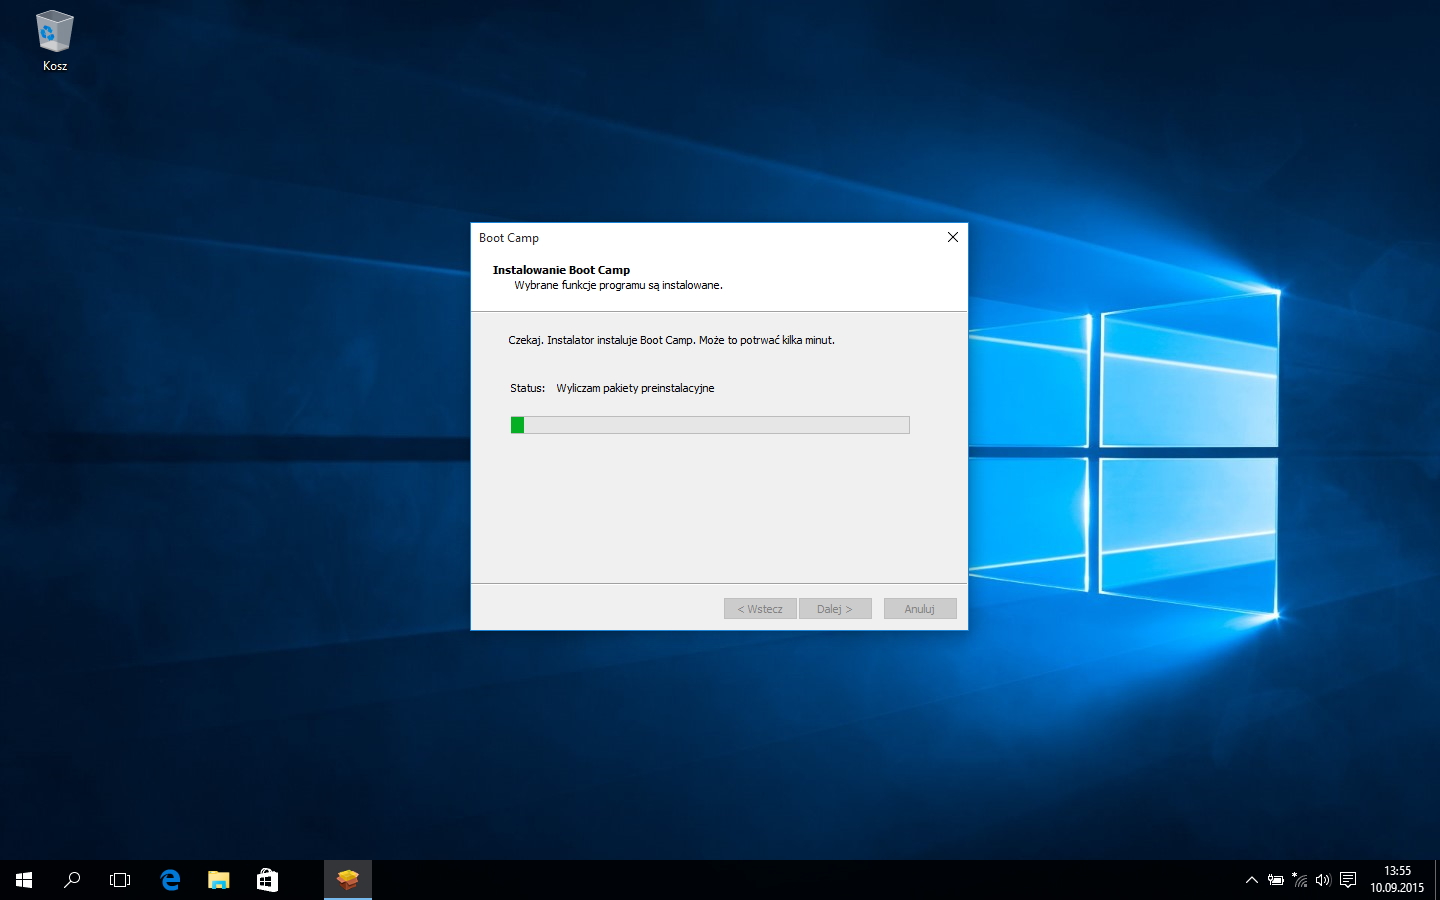Check the battery power tray icon

pos(1275,880)
